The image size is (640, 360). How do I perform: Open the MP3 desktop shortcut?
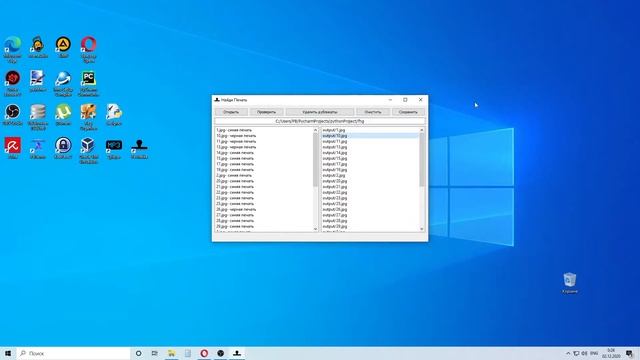pos(114,148)
